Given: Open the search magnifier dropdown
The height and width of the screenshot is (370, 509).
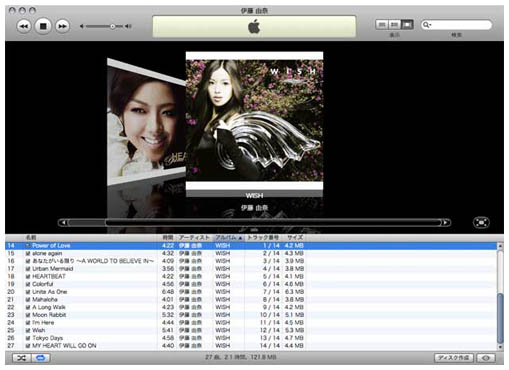Looking at the screenshot, I should [x=427, y=25].
